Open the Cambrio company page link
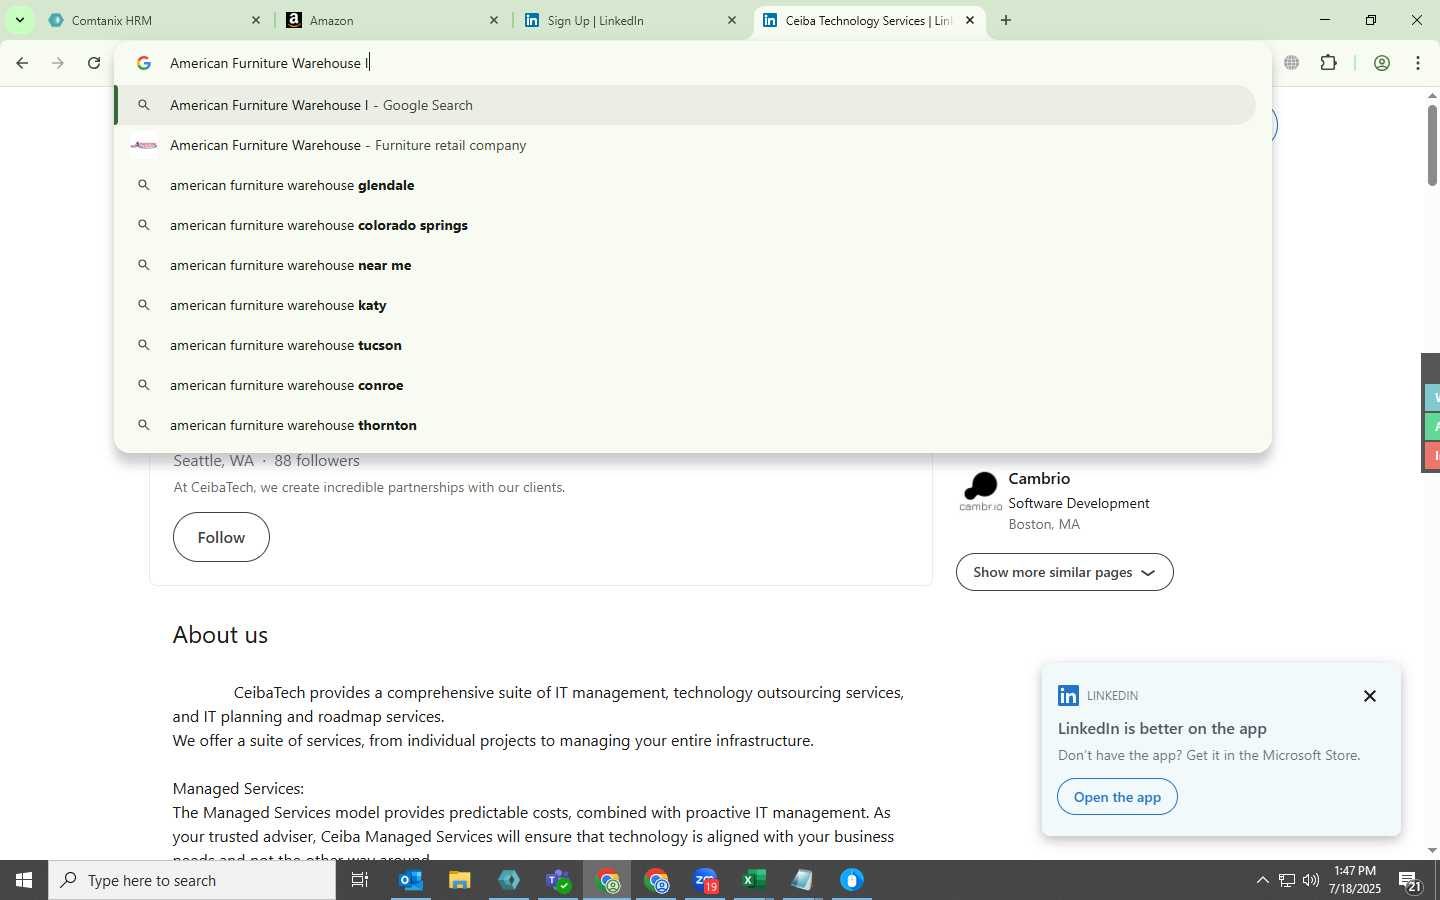1440x900 pixels. click(x=1039, y=478)
